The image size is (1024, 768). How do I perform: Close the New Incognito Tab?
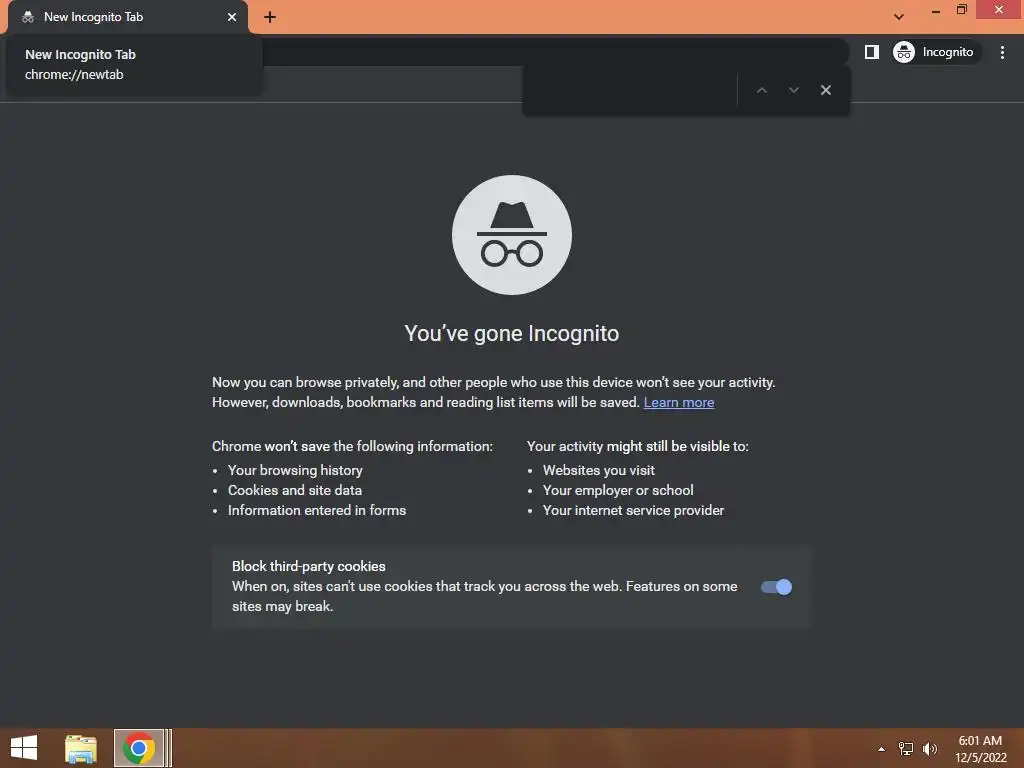(232, 17)
